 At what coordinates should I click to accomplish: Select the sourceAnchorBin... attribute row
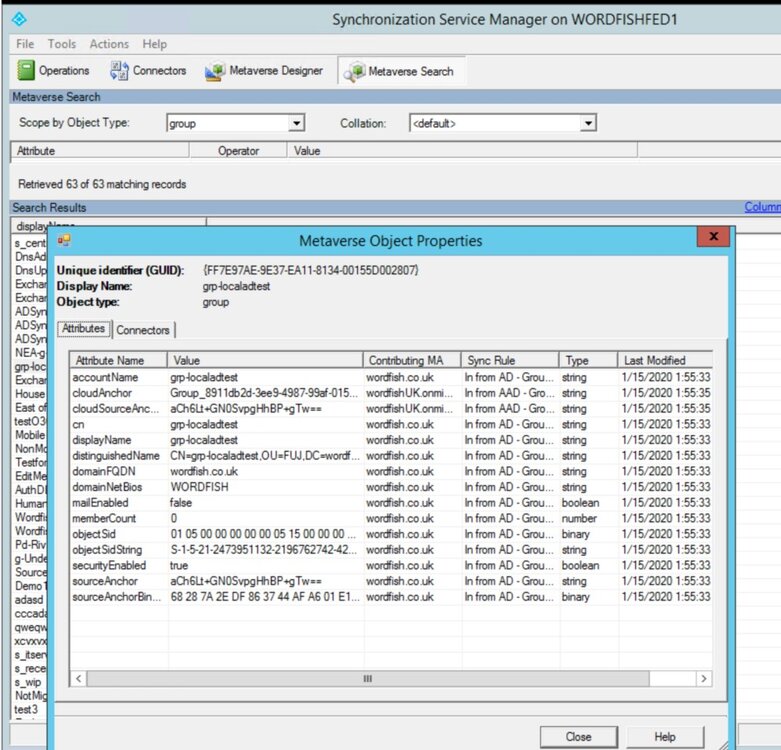[x=391, y=597]
